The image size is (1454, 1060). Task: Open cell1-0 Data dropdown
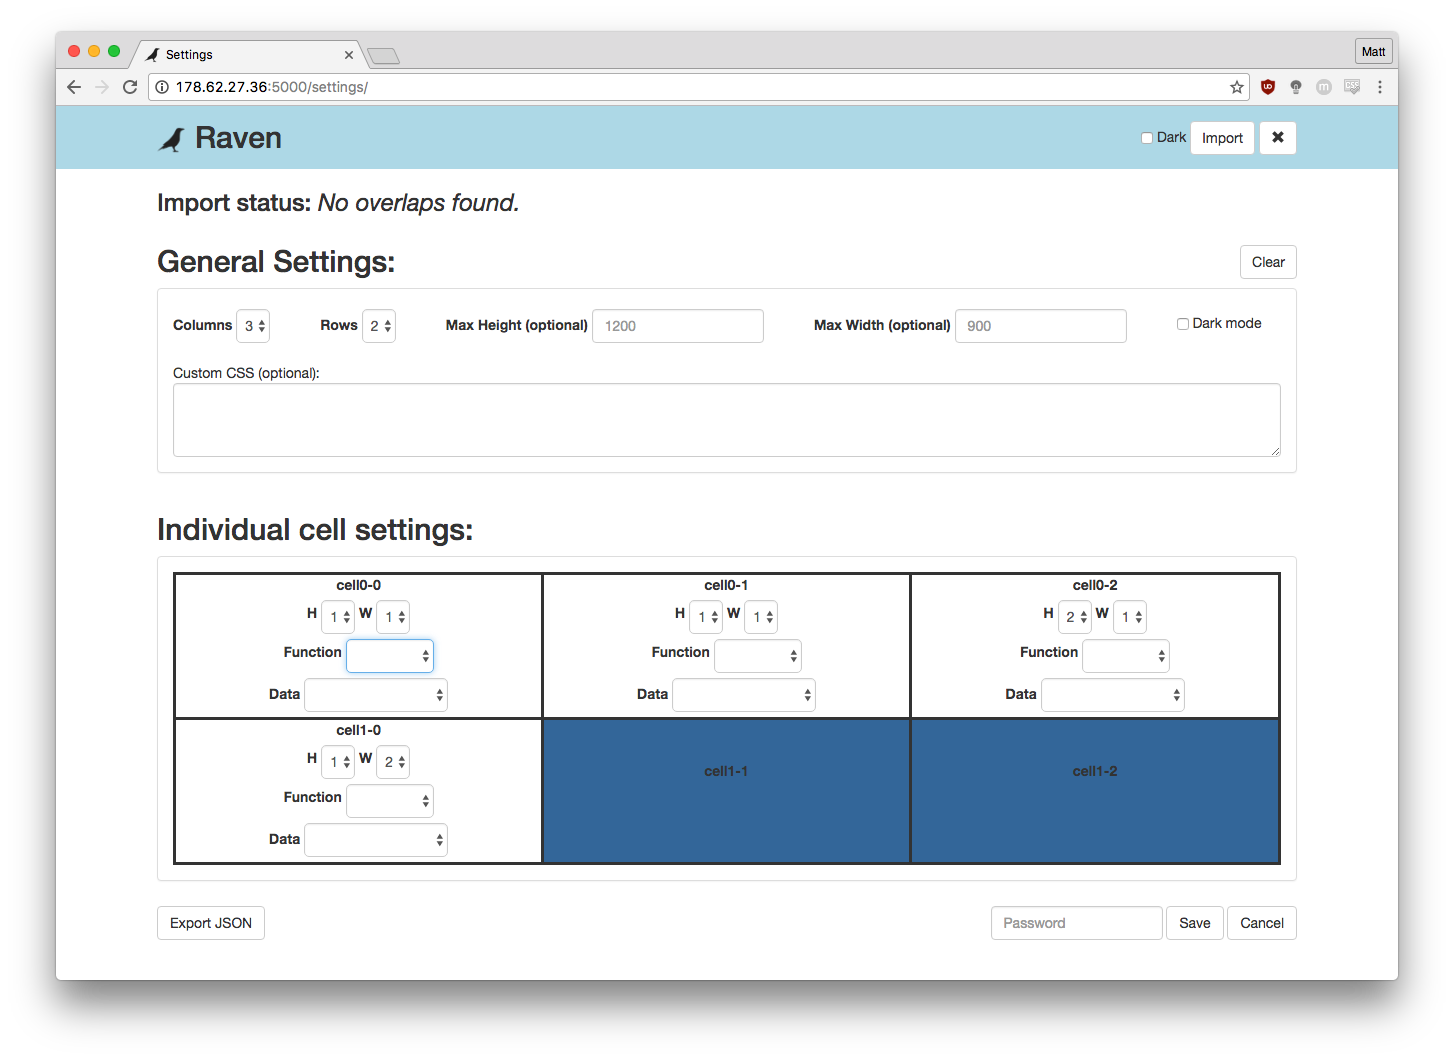click(x=376, y=840)
